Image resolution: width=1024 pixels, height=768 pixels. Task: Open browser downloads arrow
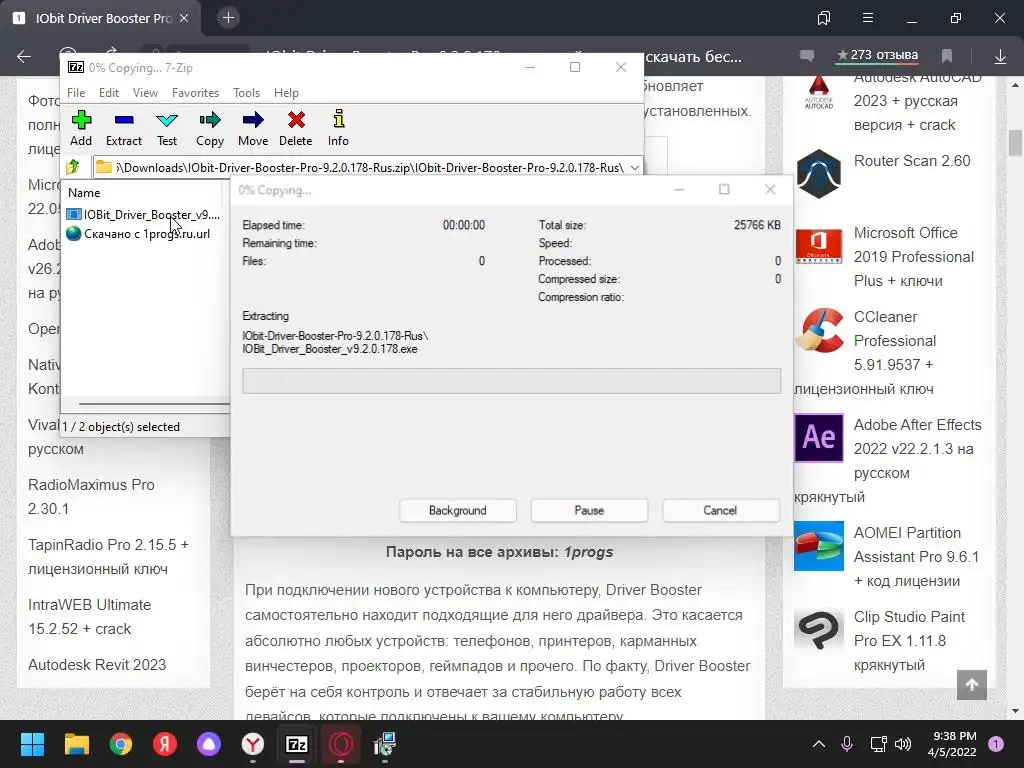1000,57
